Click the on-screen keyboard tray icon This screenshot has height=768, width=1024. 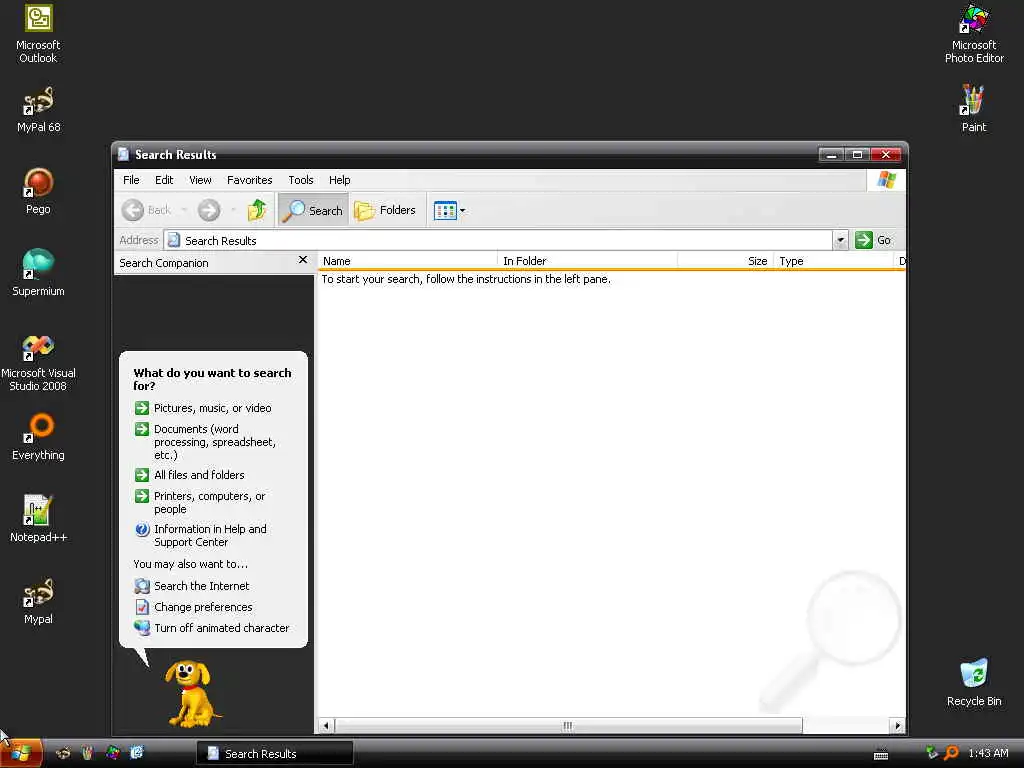880,756
